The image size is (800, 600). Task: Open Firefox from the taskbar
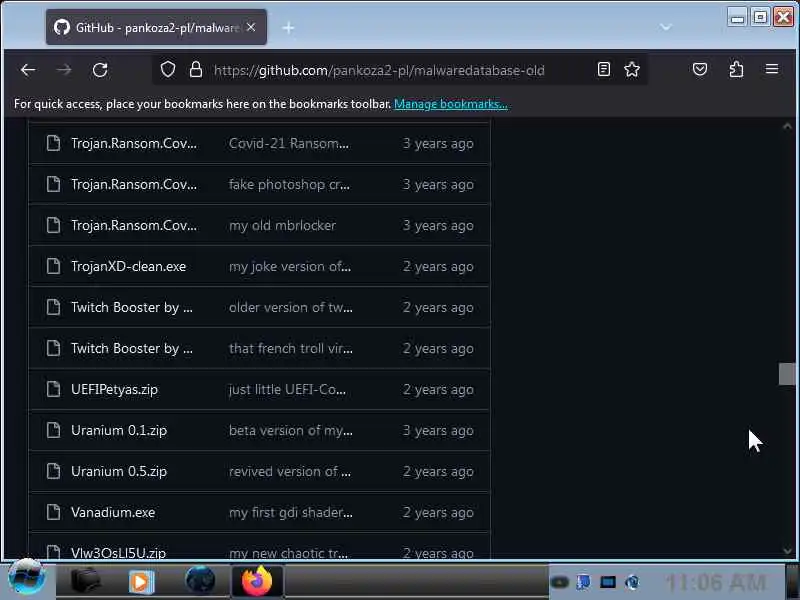click(257, 581)
